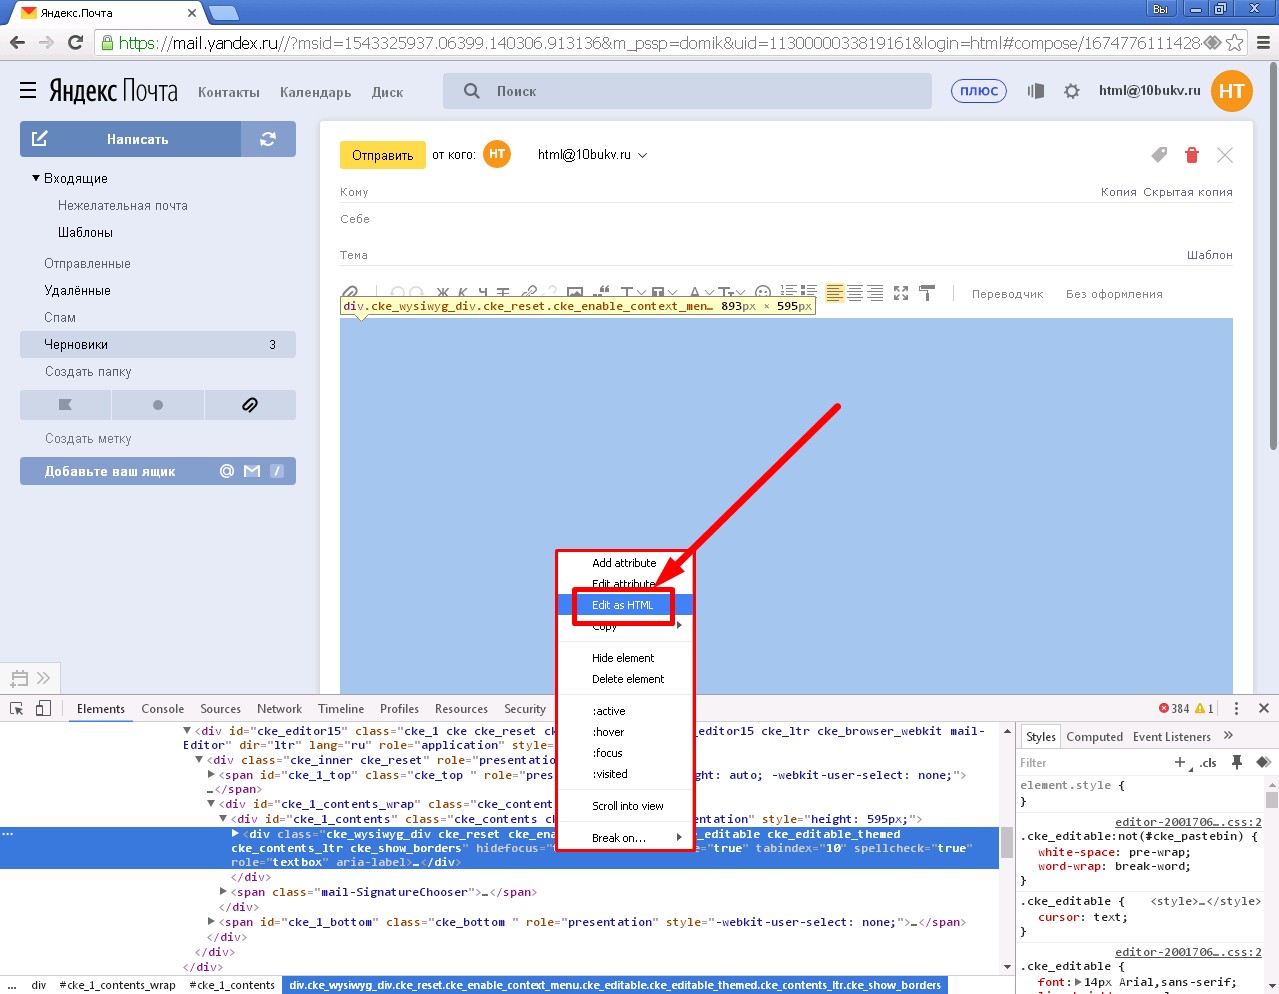Toggle the .cls class editor
This screenshot has height=994, width=1279.
1209,762
